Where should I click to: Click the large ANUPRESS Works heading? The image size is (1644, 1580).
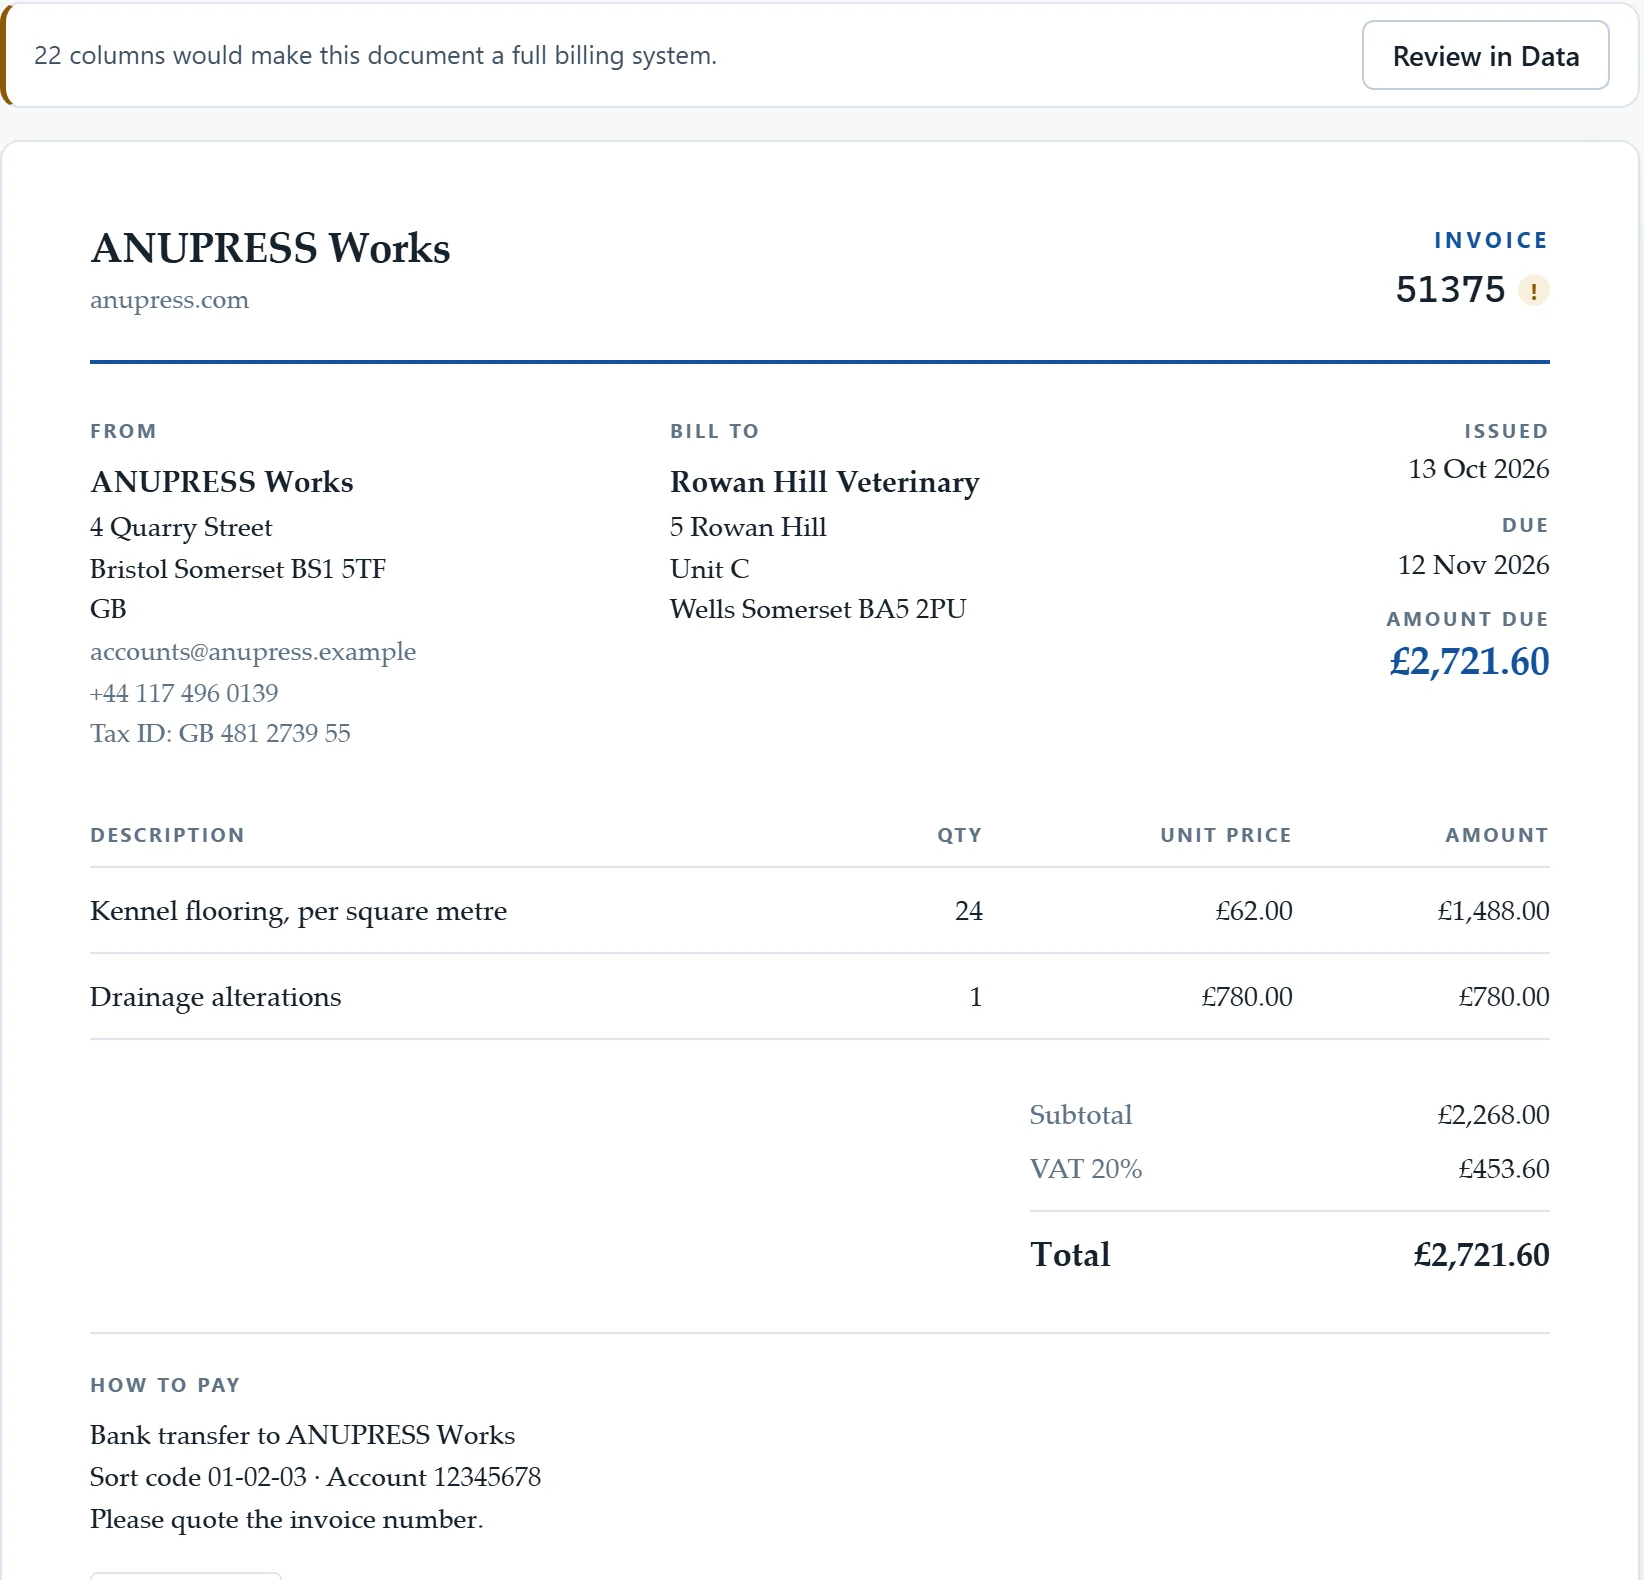[x=270, y=248]
